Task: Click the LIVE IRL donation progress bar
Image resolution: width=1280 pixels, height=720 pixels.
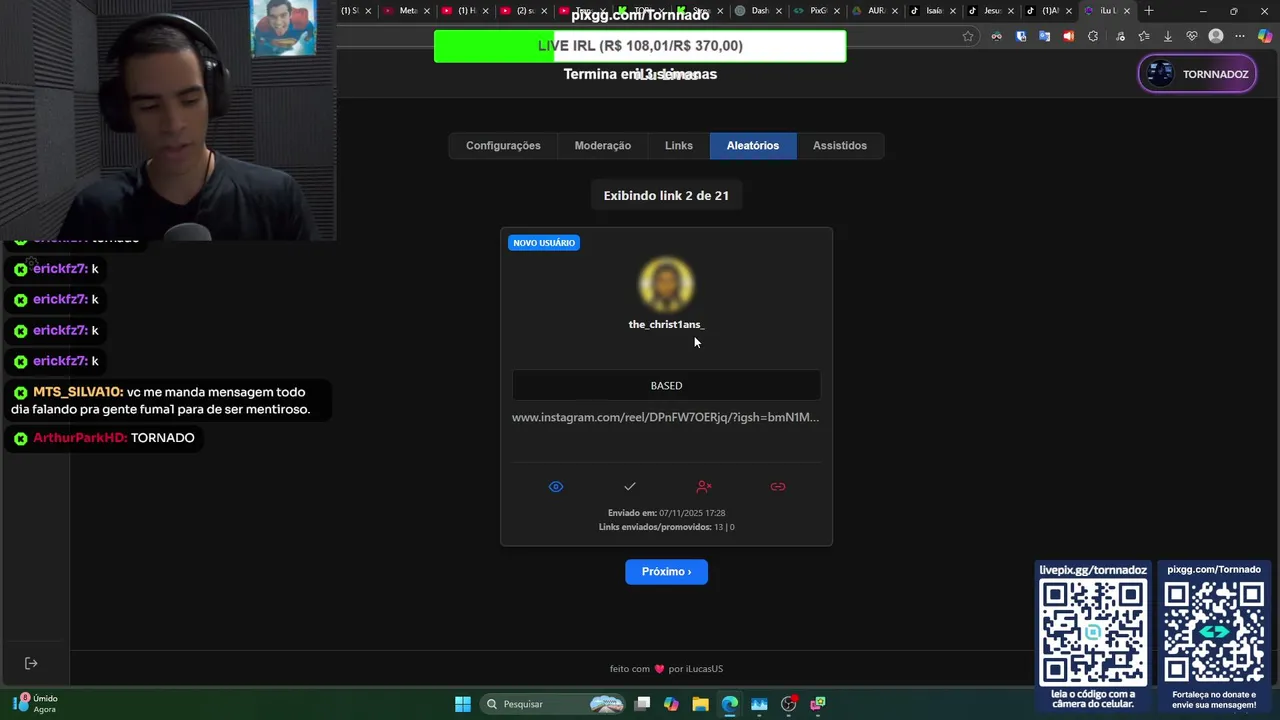Action: click(640, 46)
